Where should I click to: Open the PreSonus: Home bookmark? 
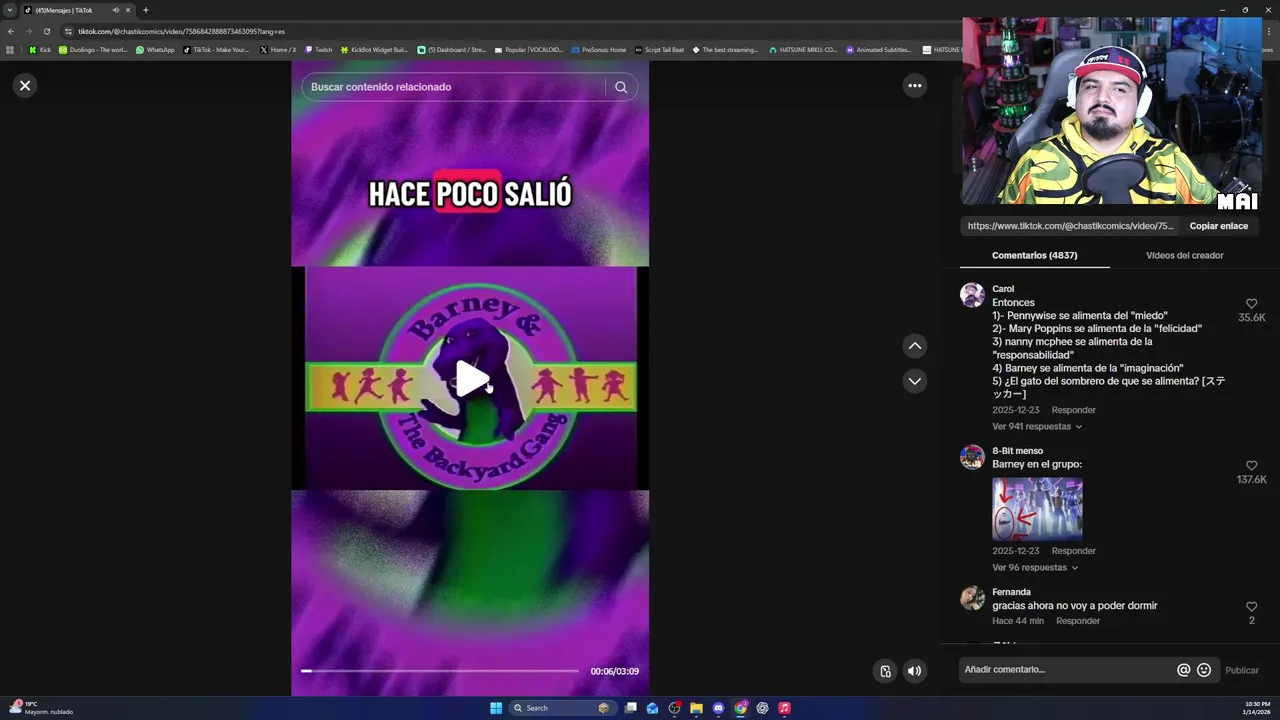(599, 49)
